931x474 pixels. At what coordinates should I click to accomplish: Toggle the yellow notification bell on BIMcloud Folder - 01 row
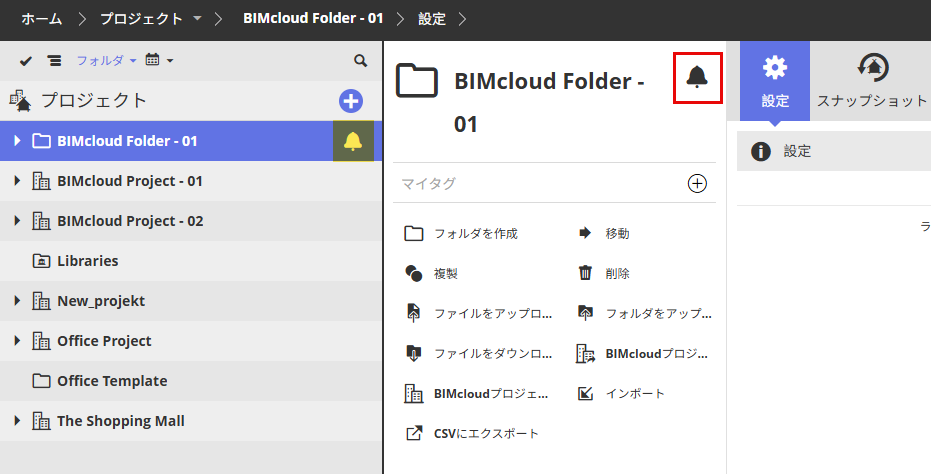pos(353,141)
